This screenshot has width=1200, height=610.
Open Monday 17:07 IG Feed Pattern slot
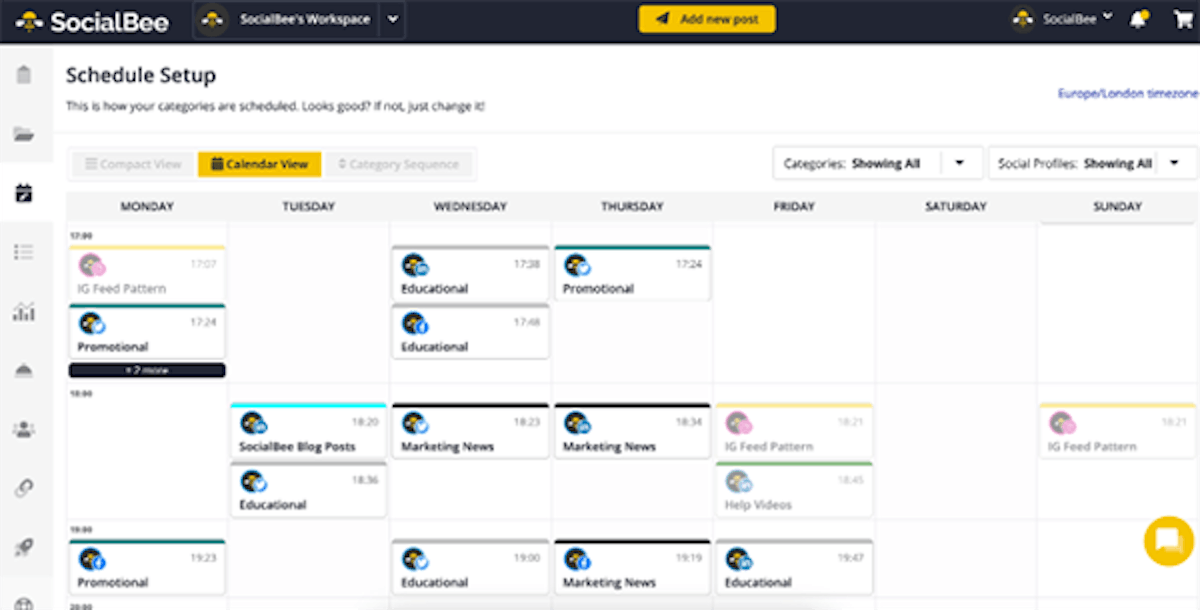pyautogui.click(x=147, y=273)
